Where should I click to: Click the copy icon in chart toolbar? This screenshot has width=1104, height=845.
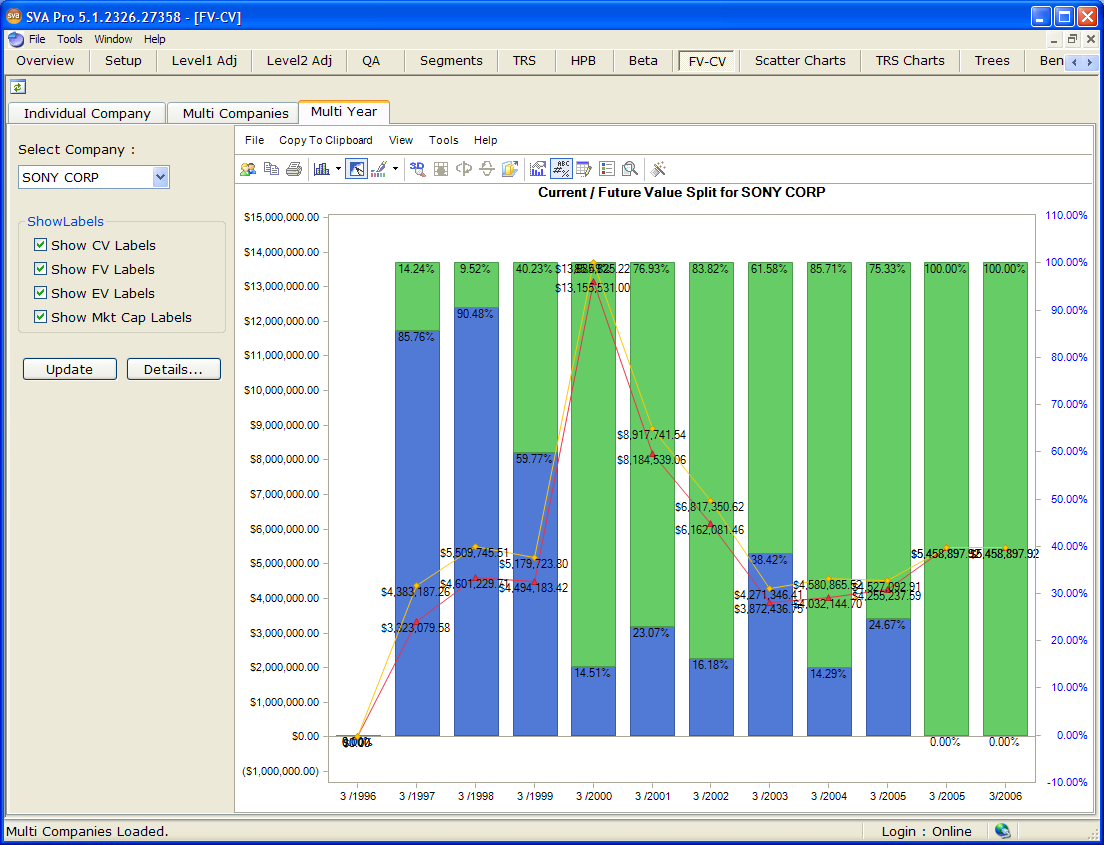click(x=271, y=169)
